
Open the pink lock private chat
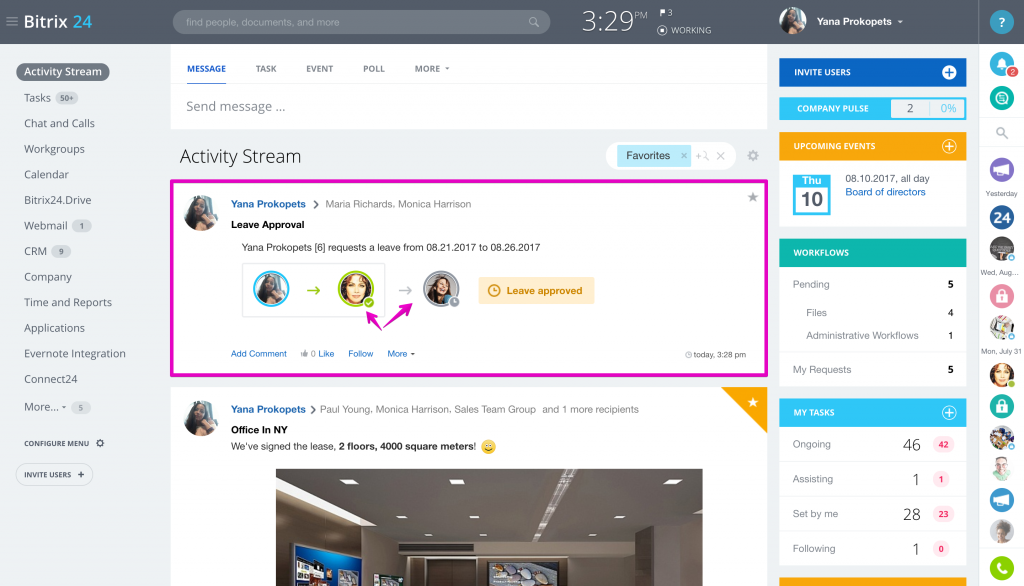[1001, 296]
